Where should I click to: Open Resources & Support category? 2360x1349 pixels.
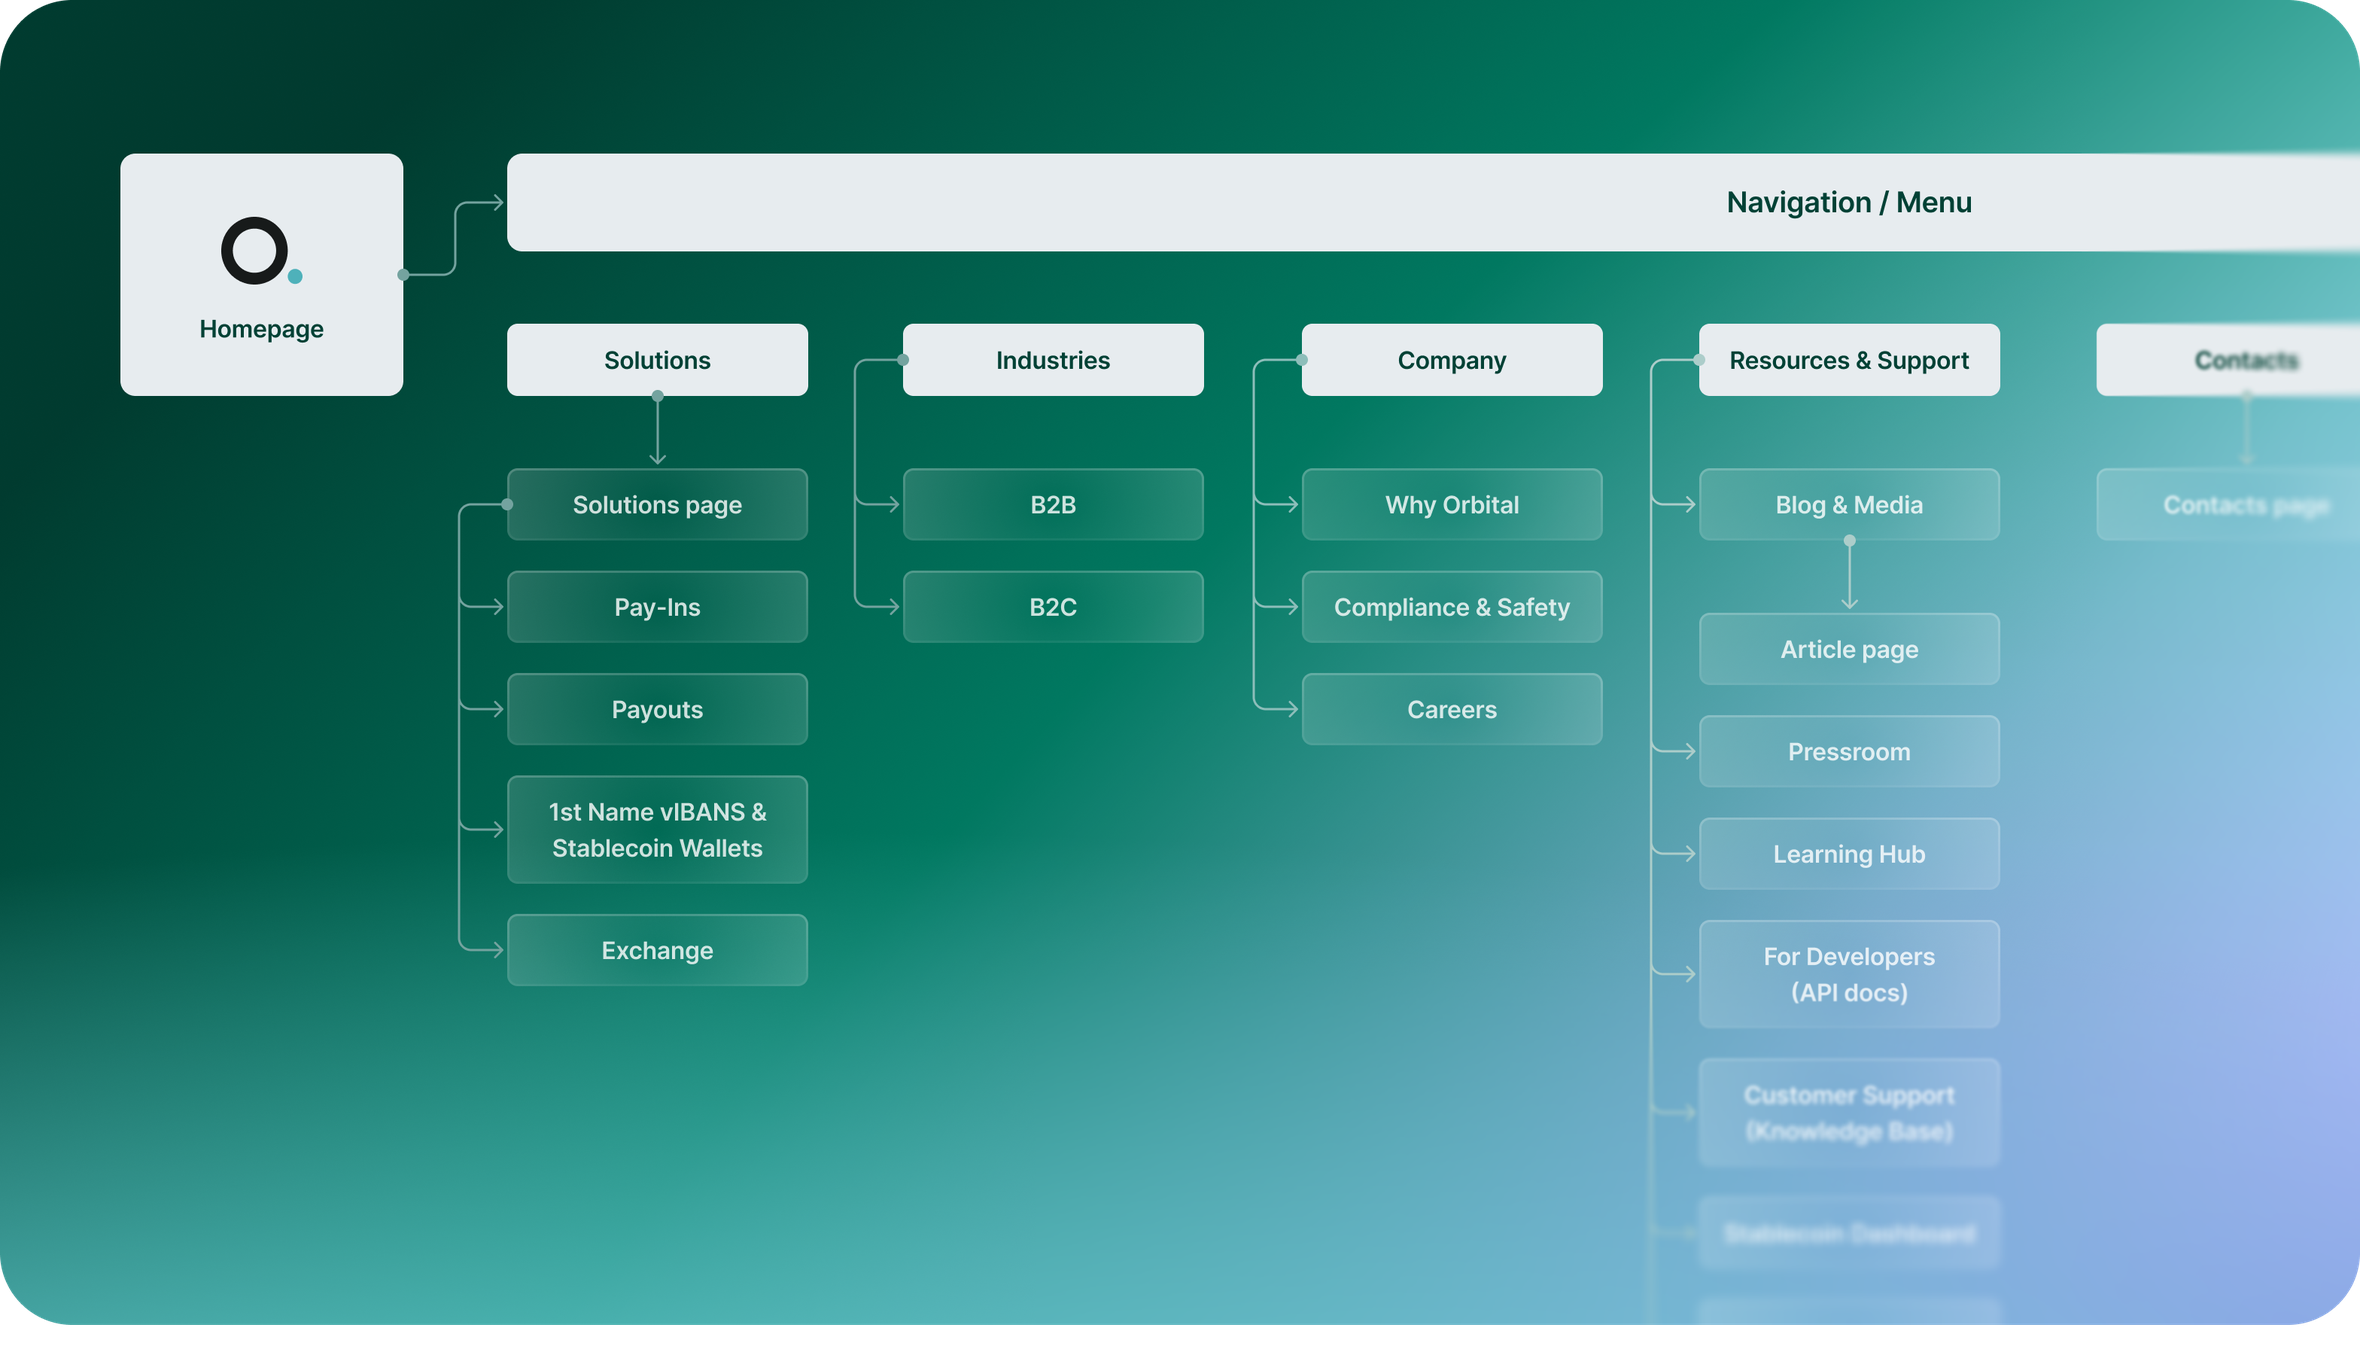pos(1849,360)
